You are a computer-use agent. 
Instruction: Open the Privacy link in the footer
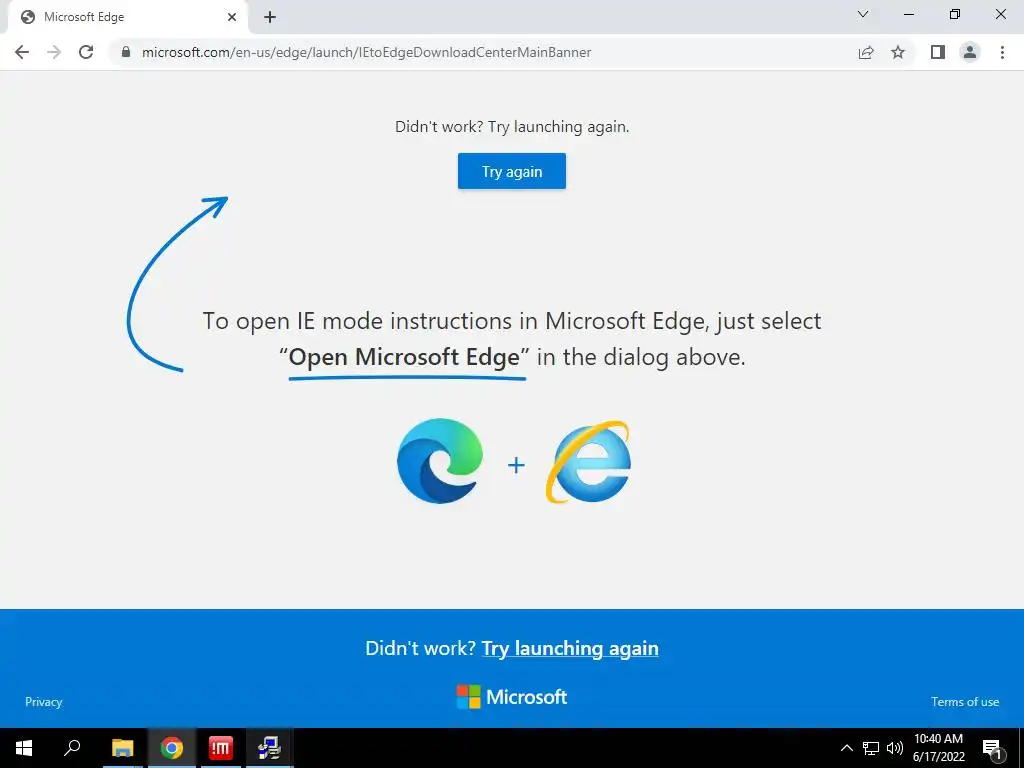[x=44, y=702]
